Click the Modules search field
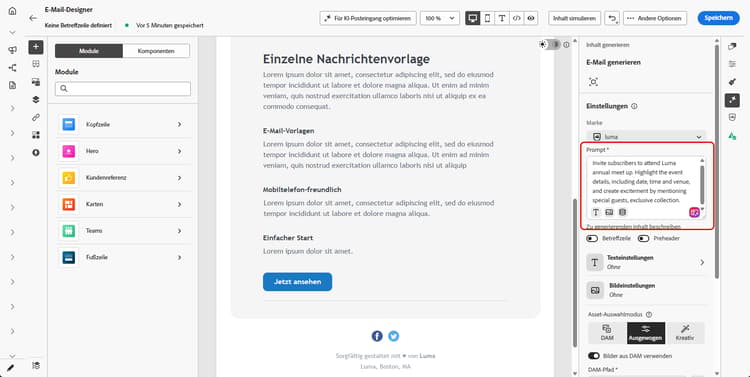750x377 pixels. [x=123, y=89]
